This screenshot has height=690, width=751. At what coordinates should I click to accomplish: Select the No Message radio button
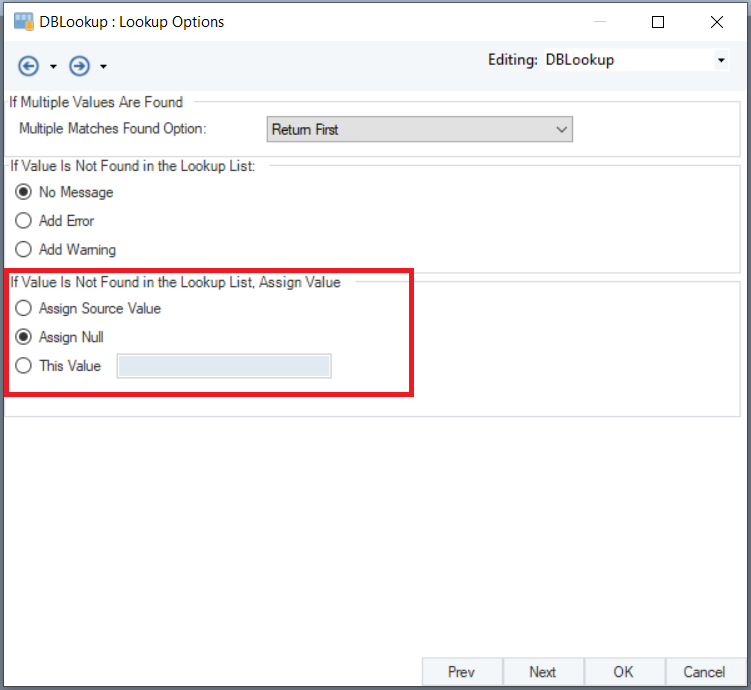coord(24,192)
